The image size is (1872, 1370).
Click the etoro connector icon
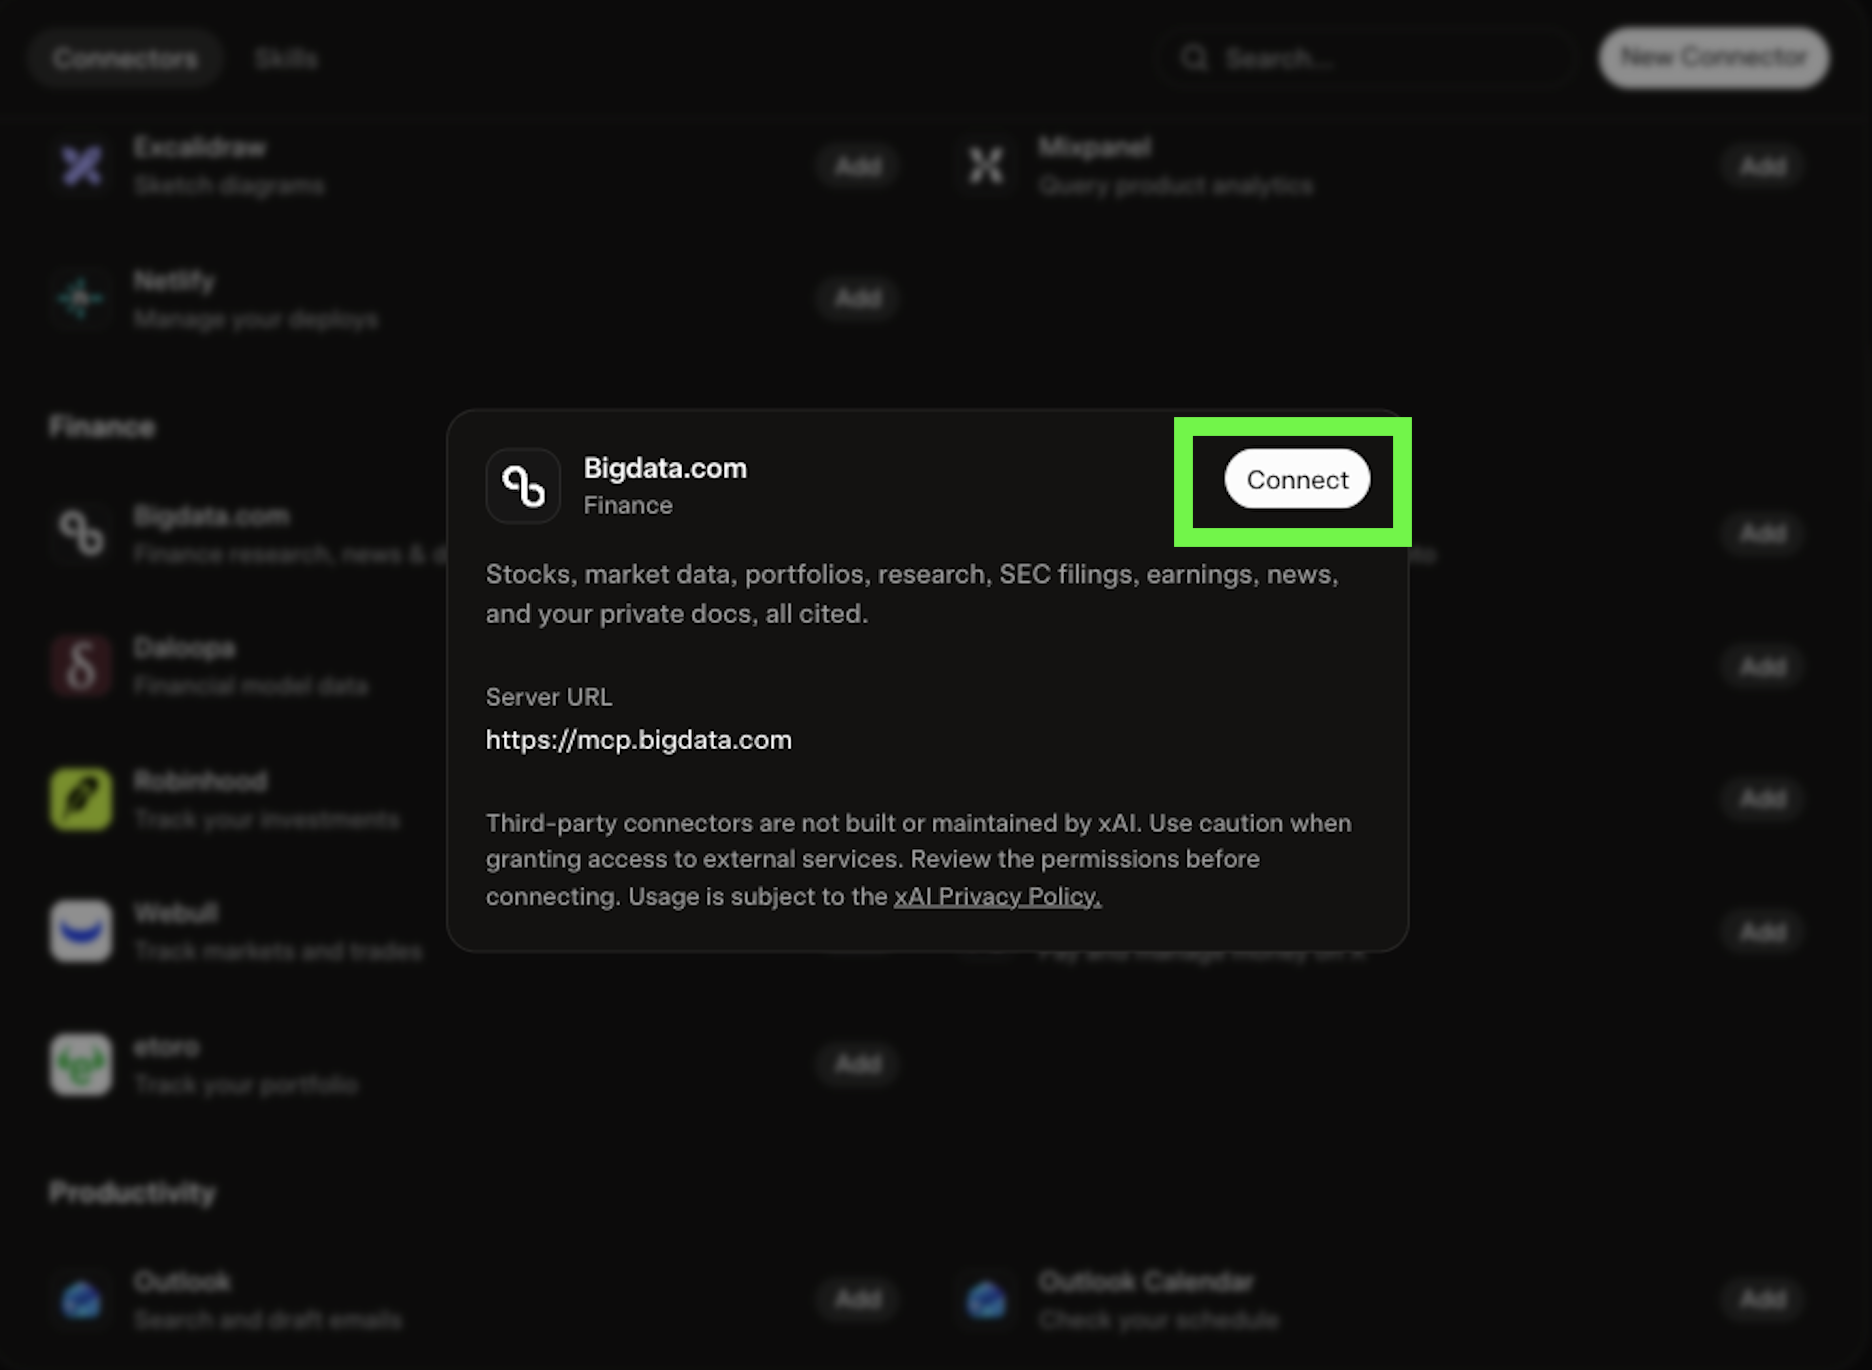tap(81, 1065)
